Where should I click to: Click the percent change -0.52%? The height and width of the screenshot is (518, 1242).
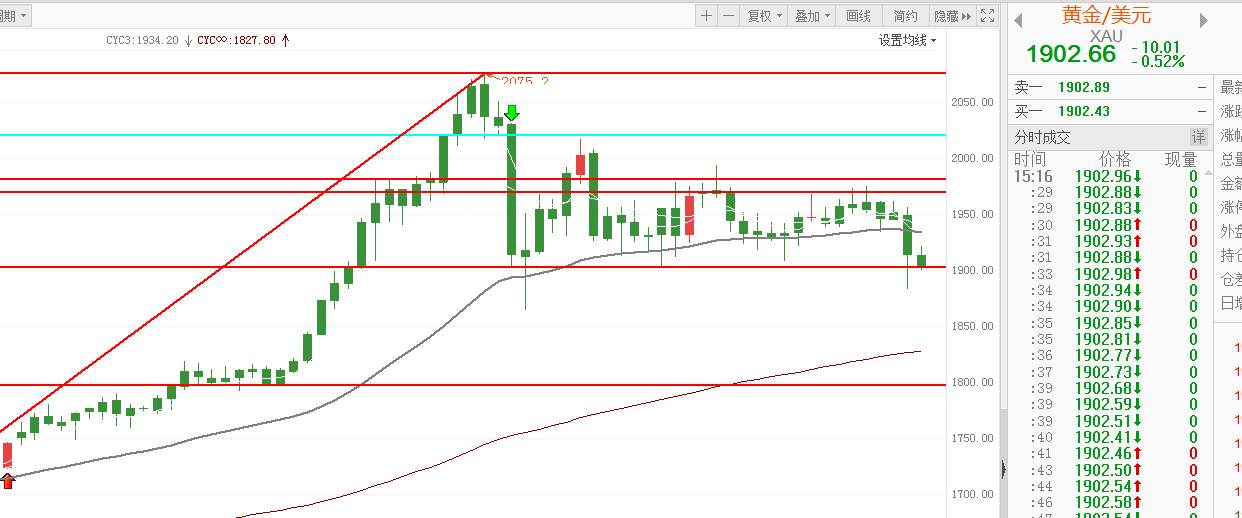point(1157,62)
